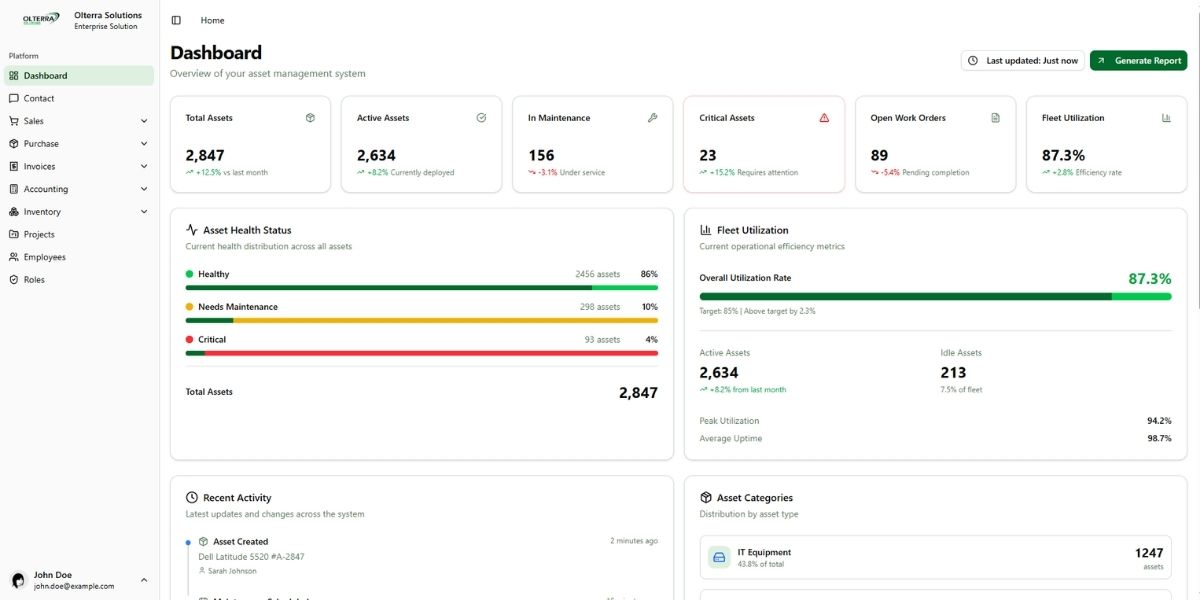This screenshot has height=600, width=1200.
Task: Navigate to Employees
Action: 80,257
